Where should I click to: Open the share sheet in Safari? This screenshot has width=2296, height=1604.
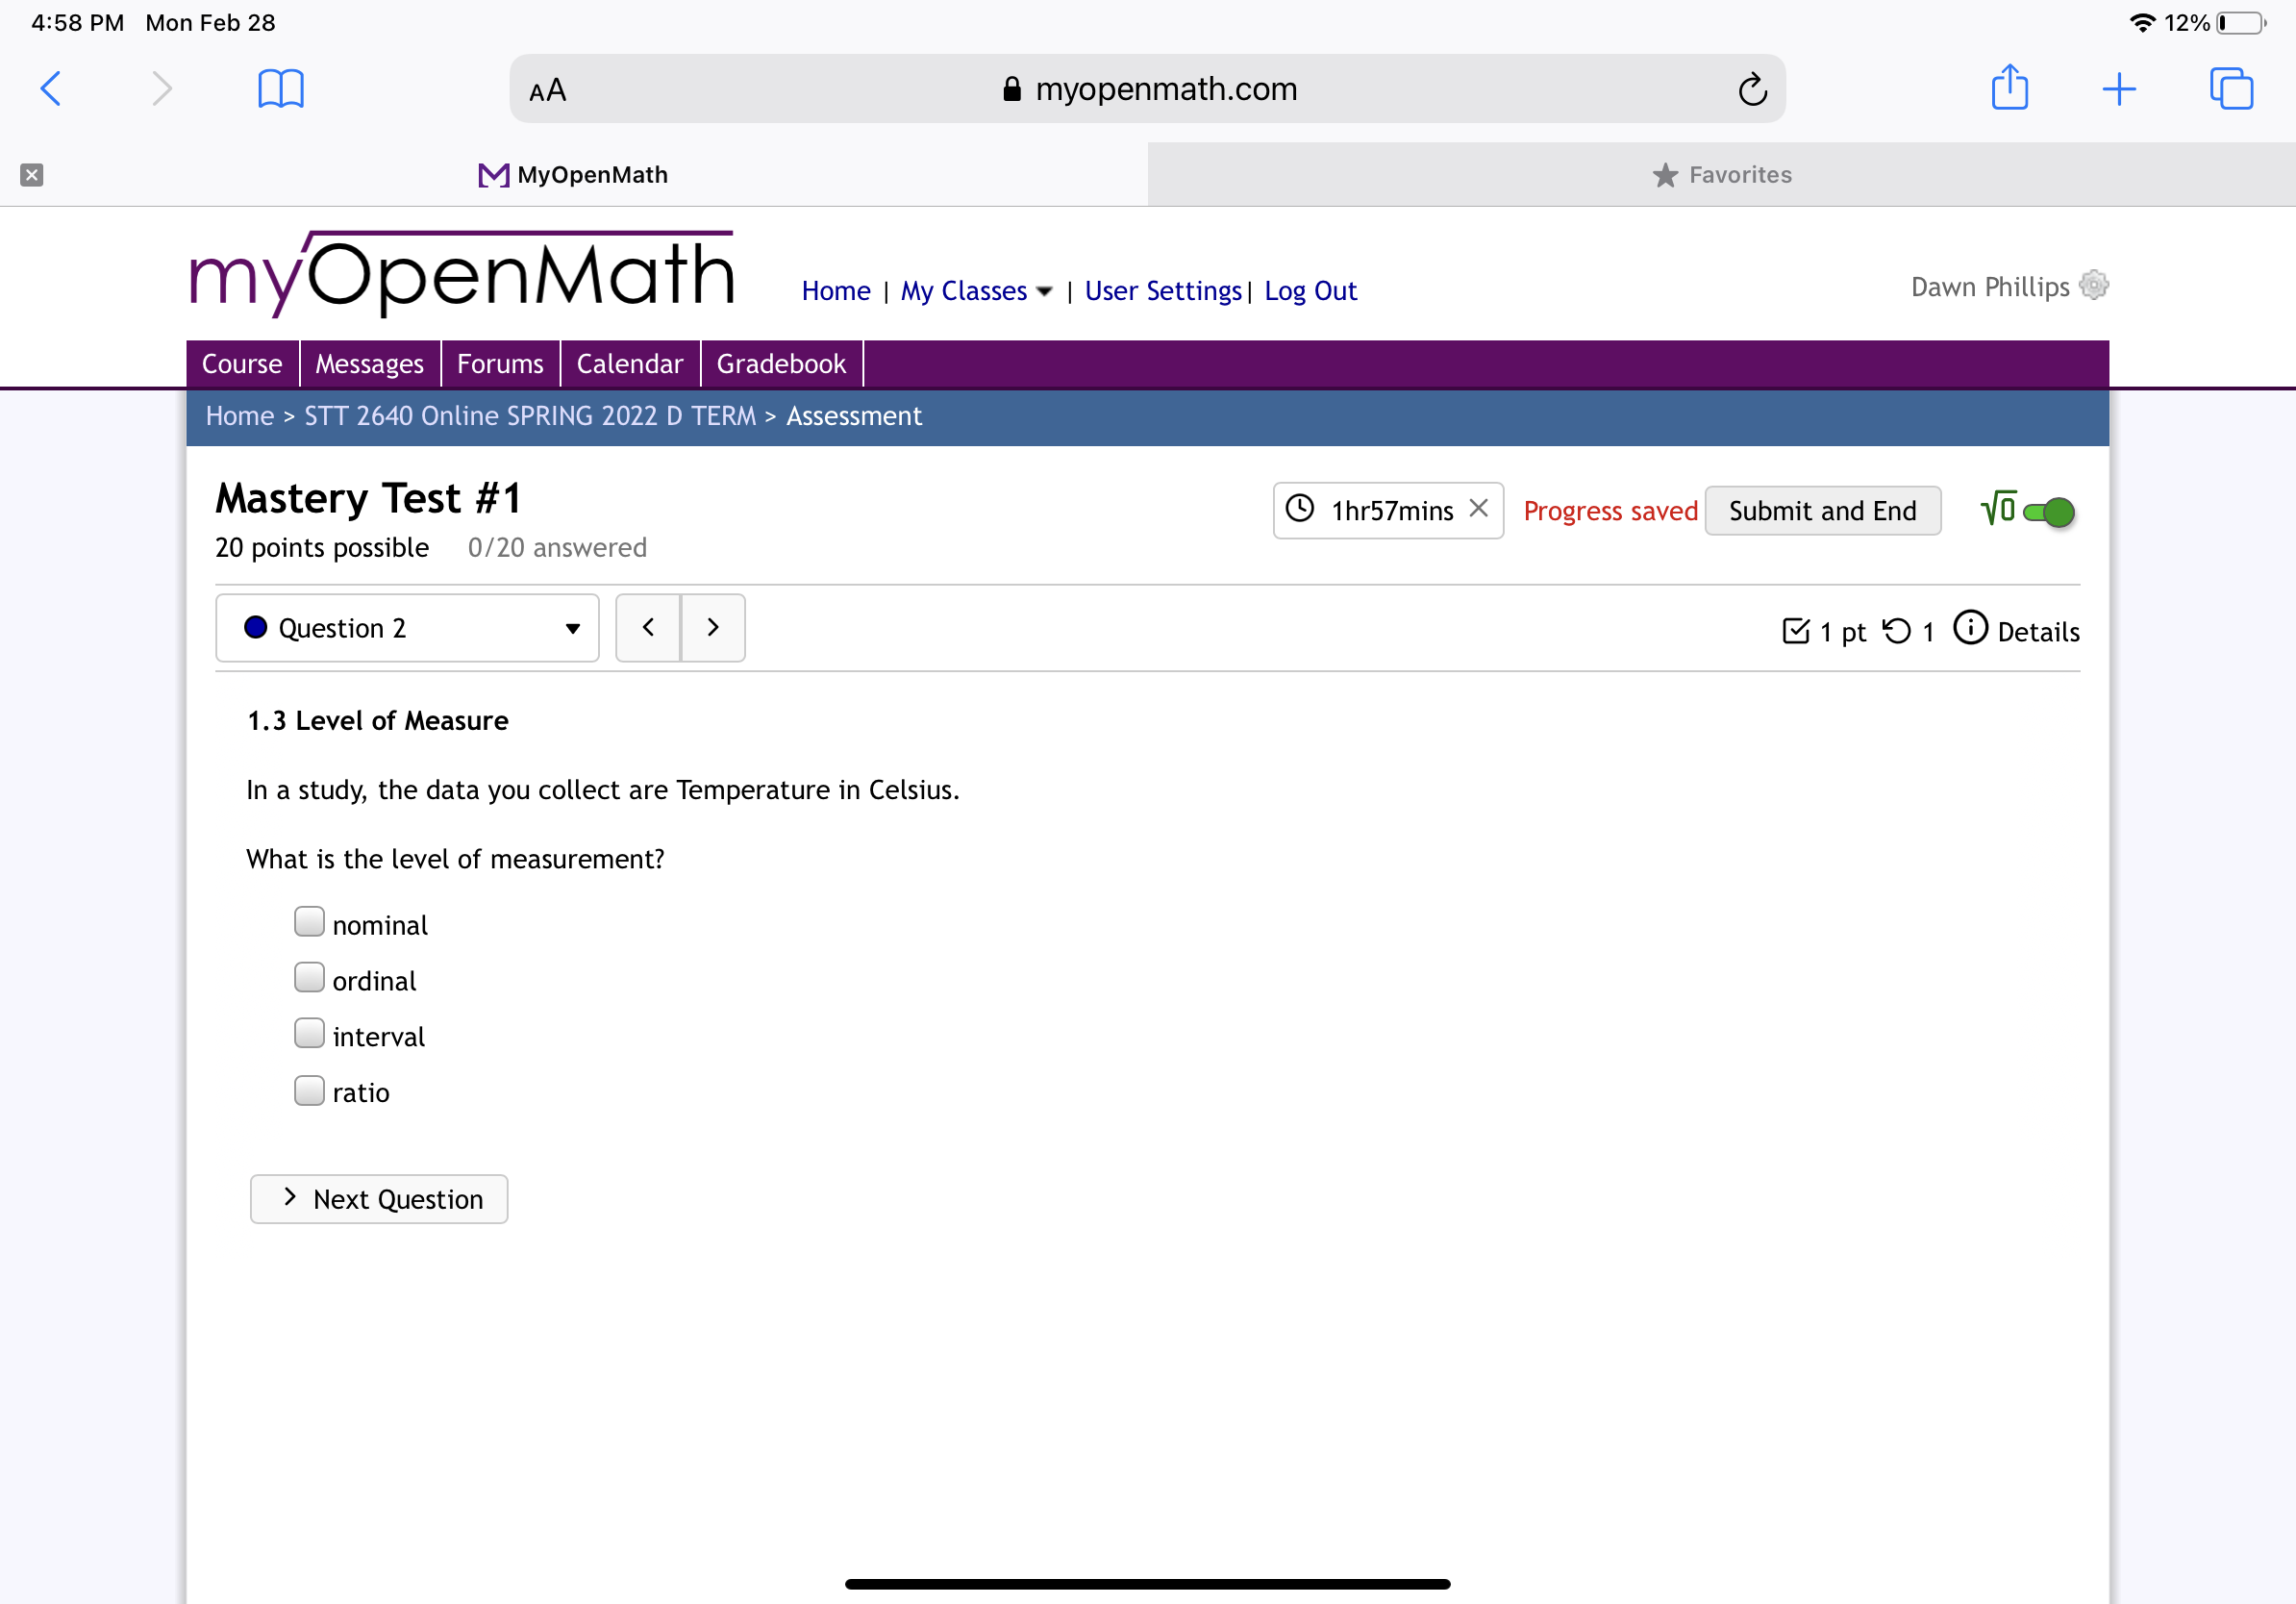[2011, 88]
